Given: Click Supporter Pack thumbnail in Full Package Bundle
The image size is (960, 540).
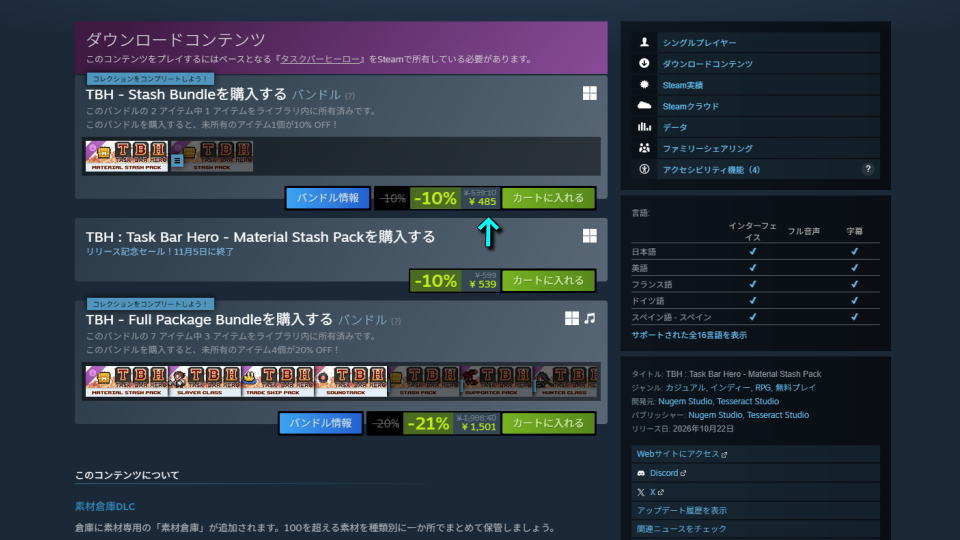Looking at the screenshot, I should pos(497,381).
